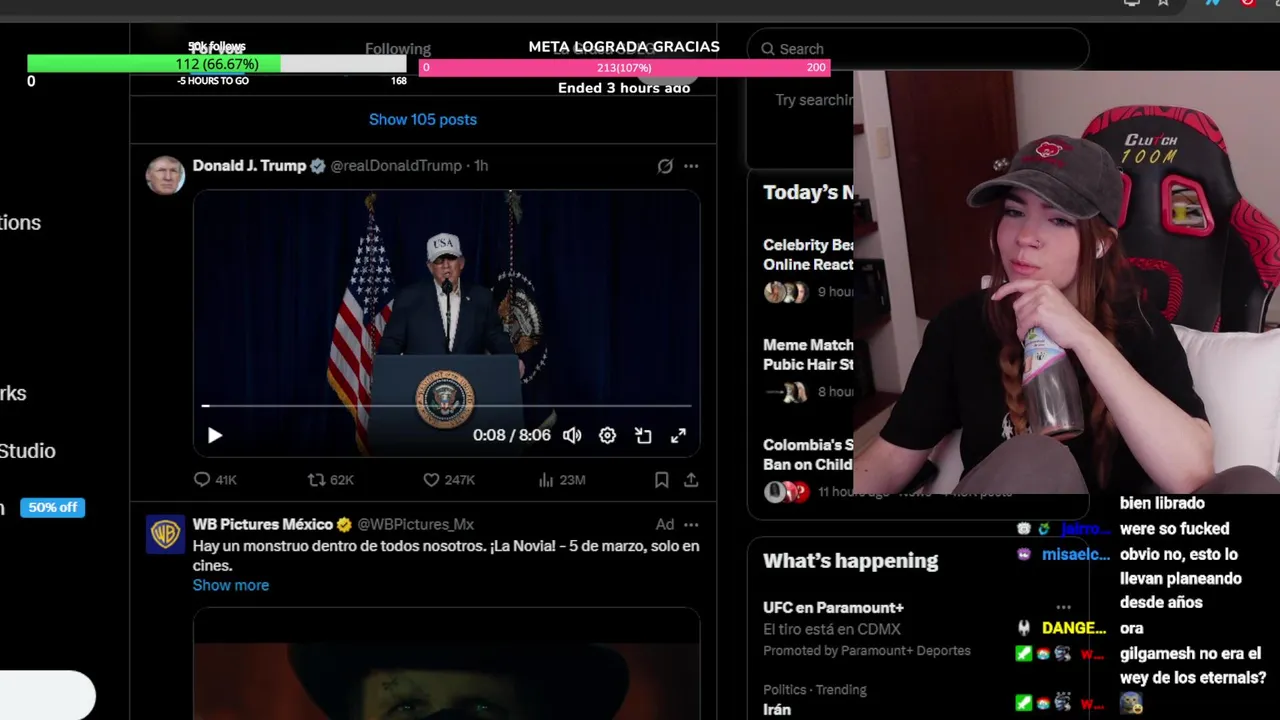1280x720 pixels.
Task: Play the Trump video
Action: [214, 435]
